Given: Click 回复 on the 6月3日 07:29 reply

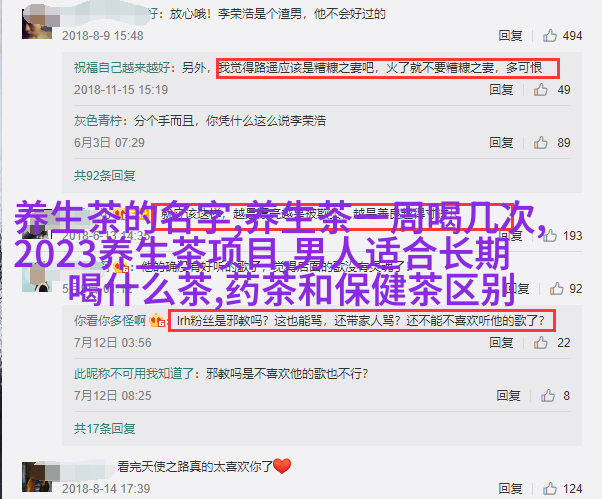Looking at the screenshot, I should [x=501, y=142].
